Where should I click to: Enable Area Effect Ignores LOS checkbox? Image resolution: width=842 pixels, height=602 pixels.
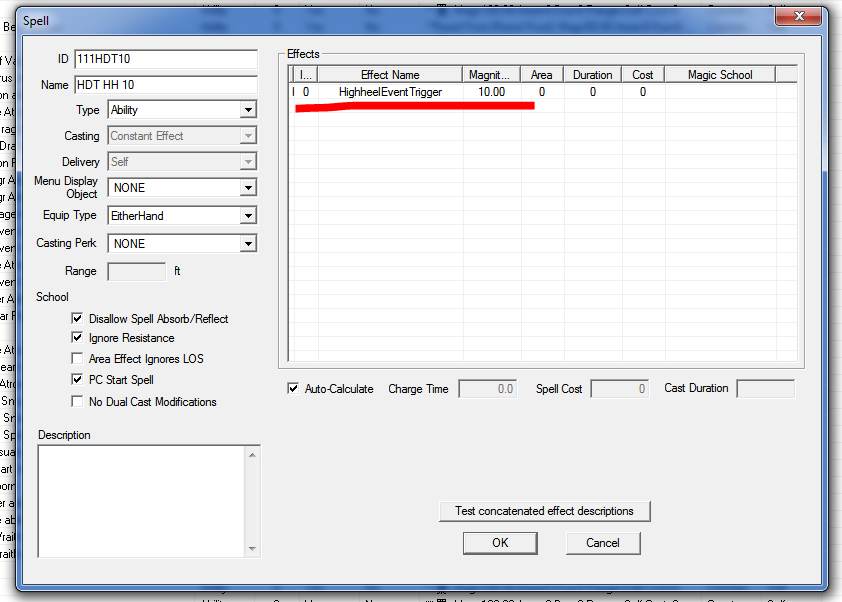tap(77, 359)
